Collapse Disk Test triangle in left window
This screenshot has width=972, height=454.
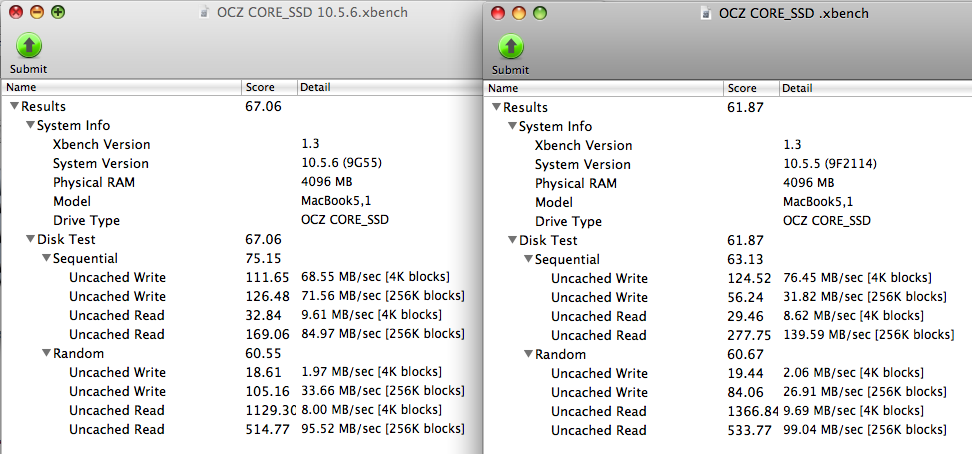click(30, 239)
